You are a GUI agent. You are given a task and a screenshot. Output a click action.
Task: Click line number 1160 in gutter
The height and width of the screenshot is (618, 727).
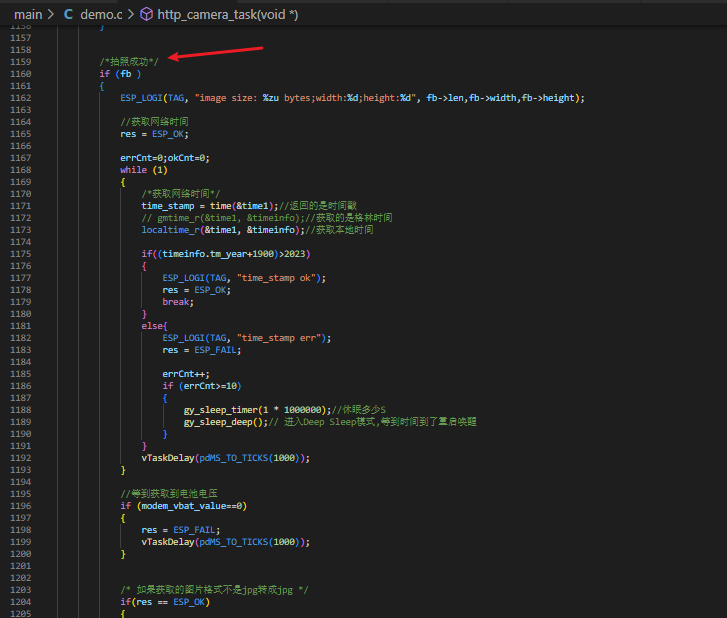tap(21, 74)
